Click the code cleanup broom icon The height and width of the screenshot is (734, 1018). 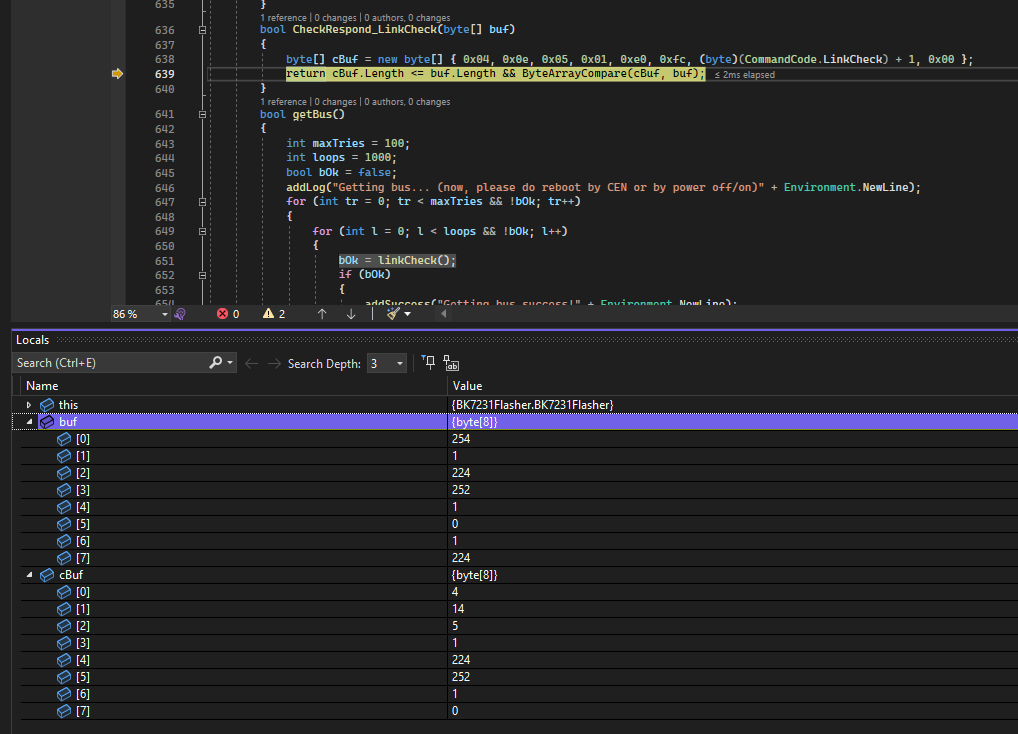[x=394, y=314]
